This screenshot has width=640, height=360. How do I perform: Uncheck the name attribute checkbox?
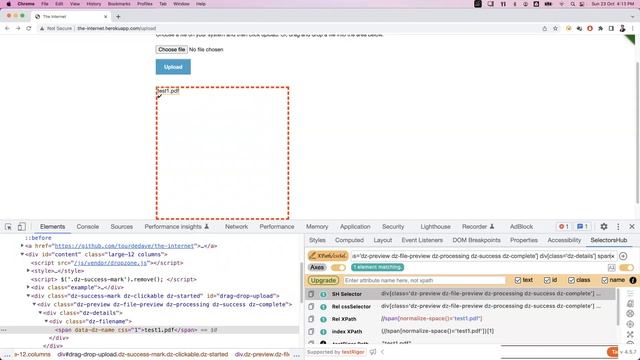[604, 280]
